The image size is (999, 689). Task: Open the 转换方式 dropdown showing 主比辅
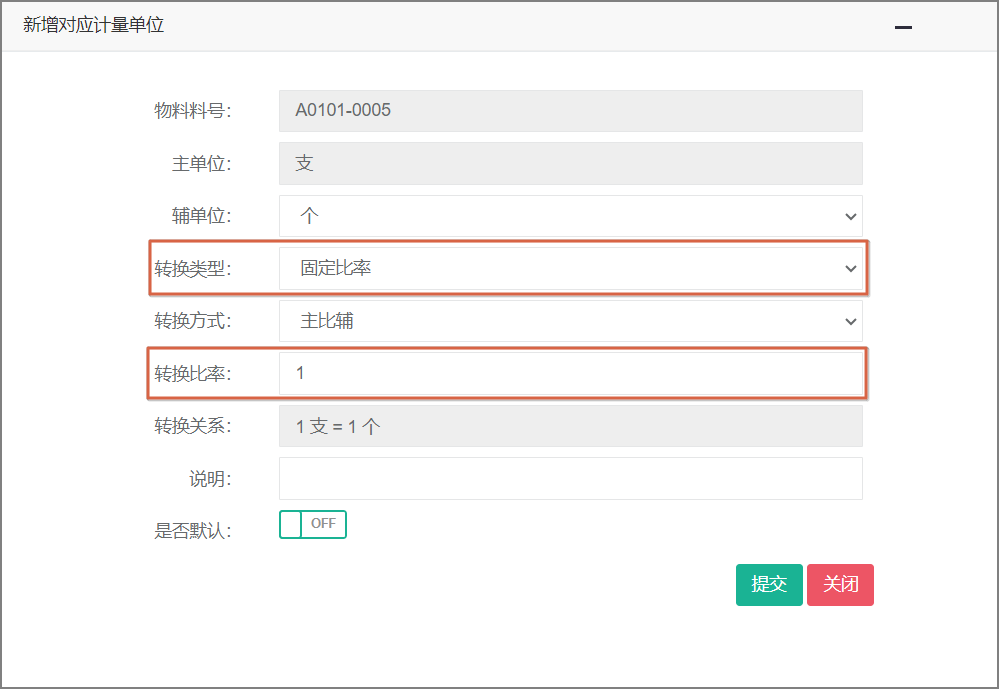(570, 321)
